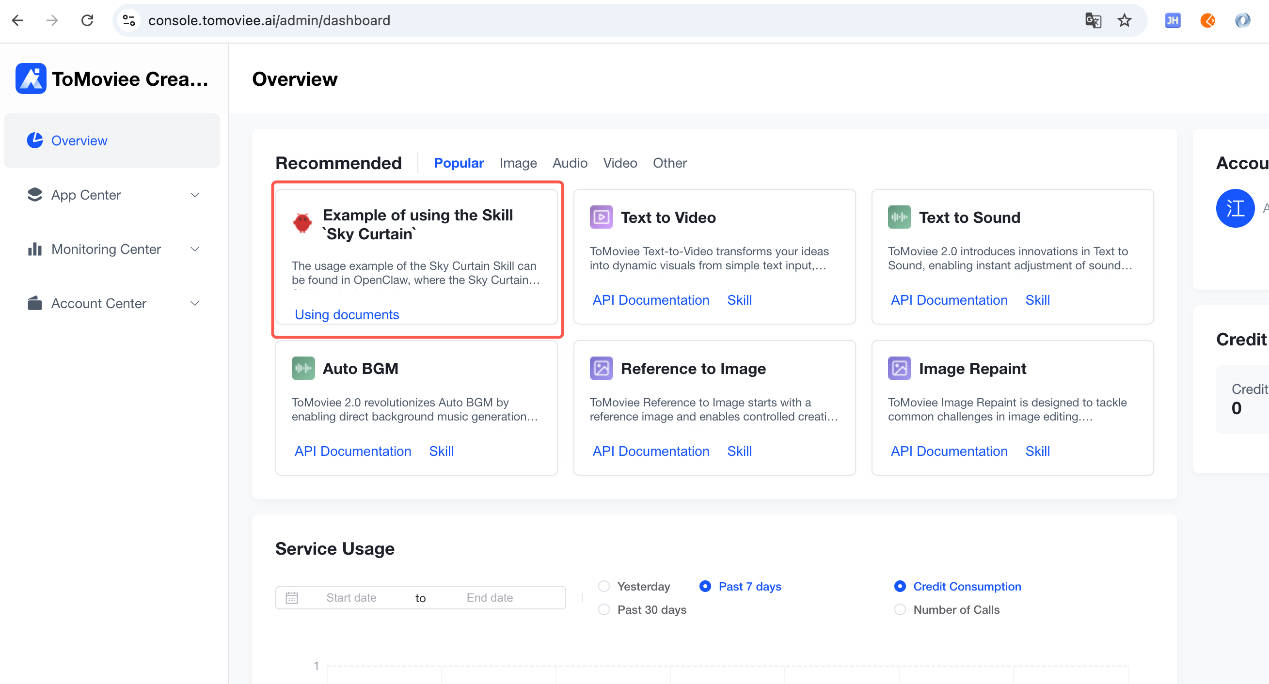Screen dimensions: 1269x684
Task: Click the Text to Video card icon
Action: [x=601, y=217]
